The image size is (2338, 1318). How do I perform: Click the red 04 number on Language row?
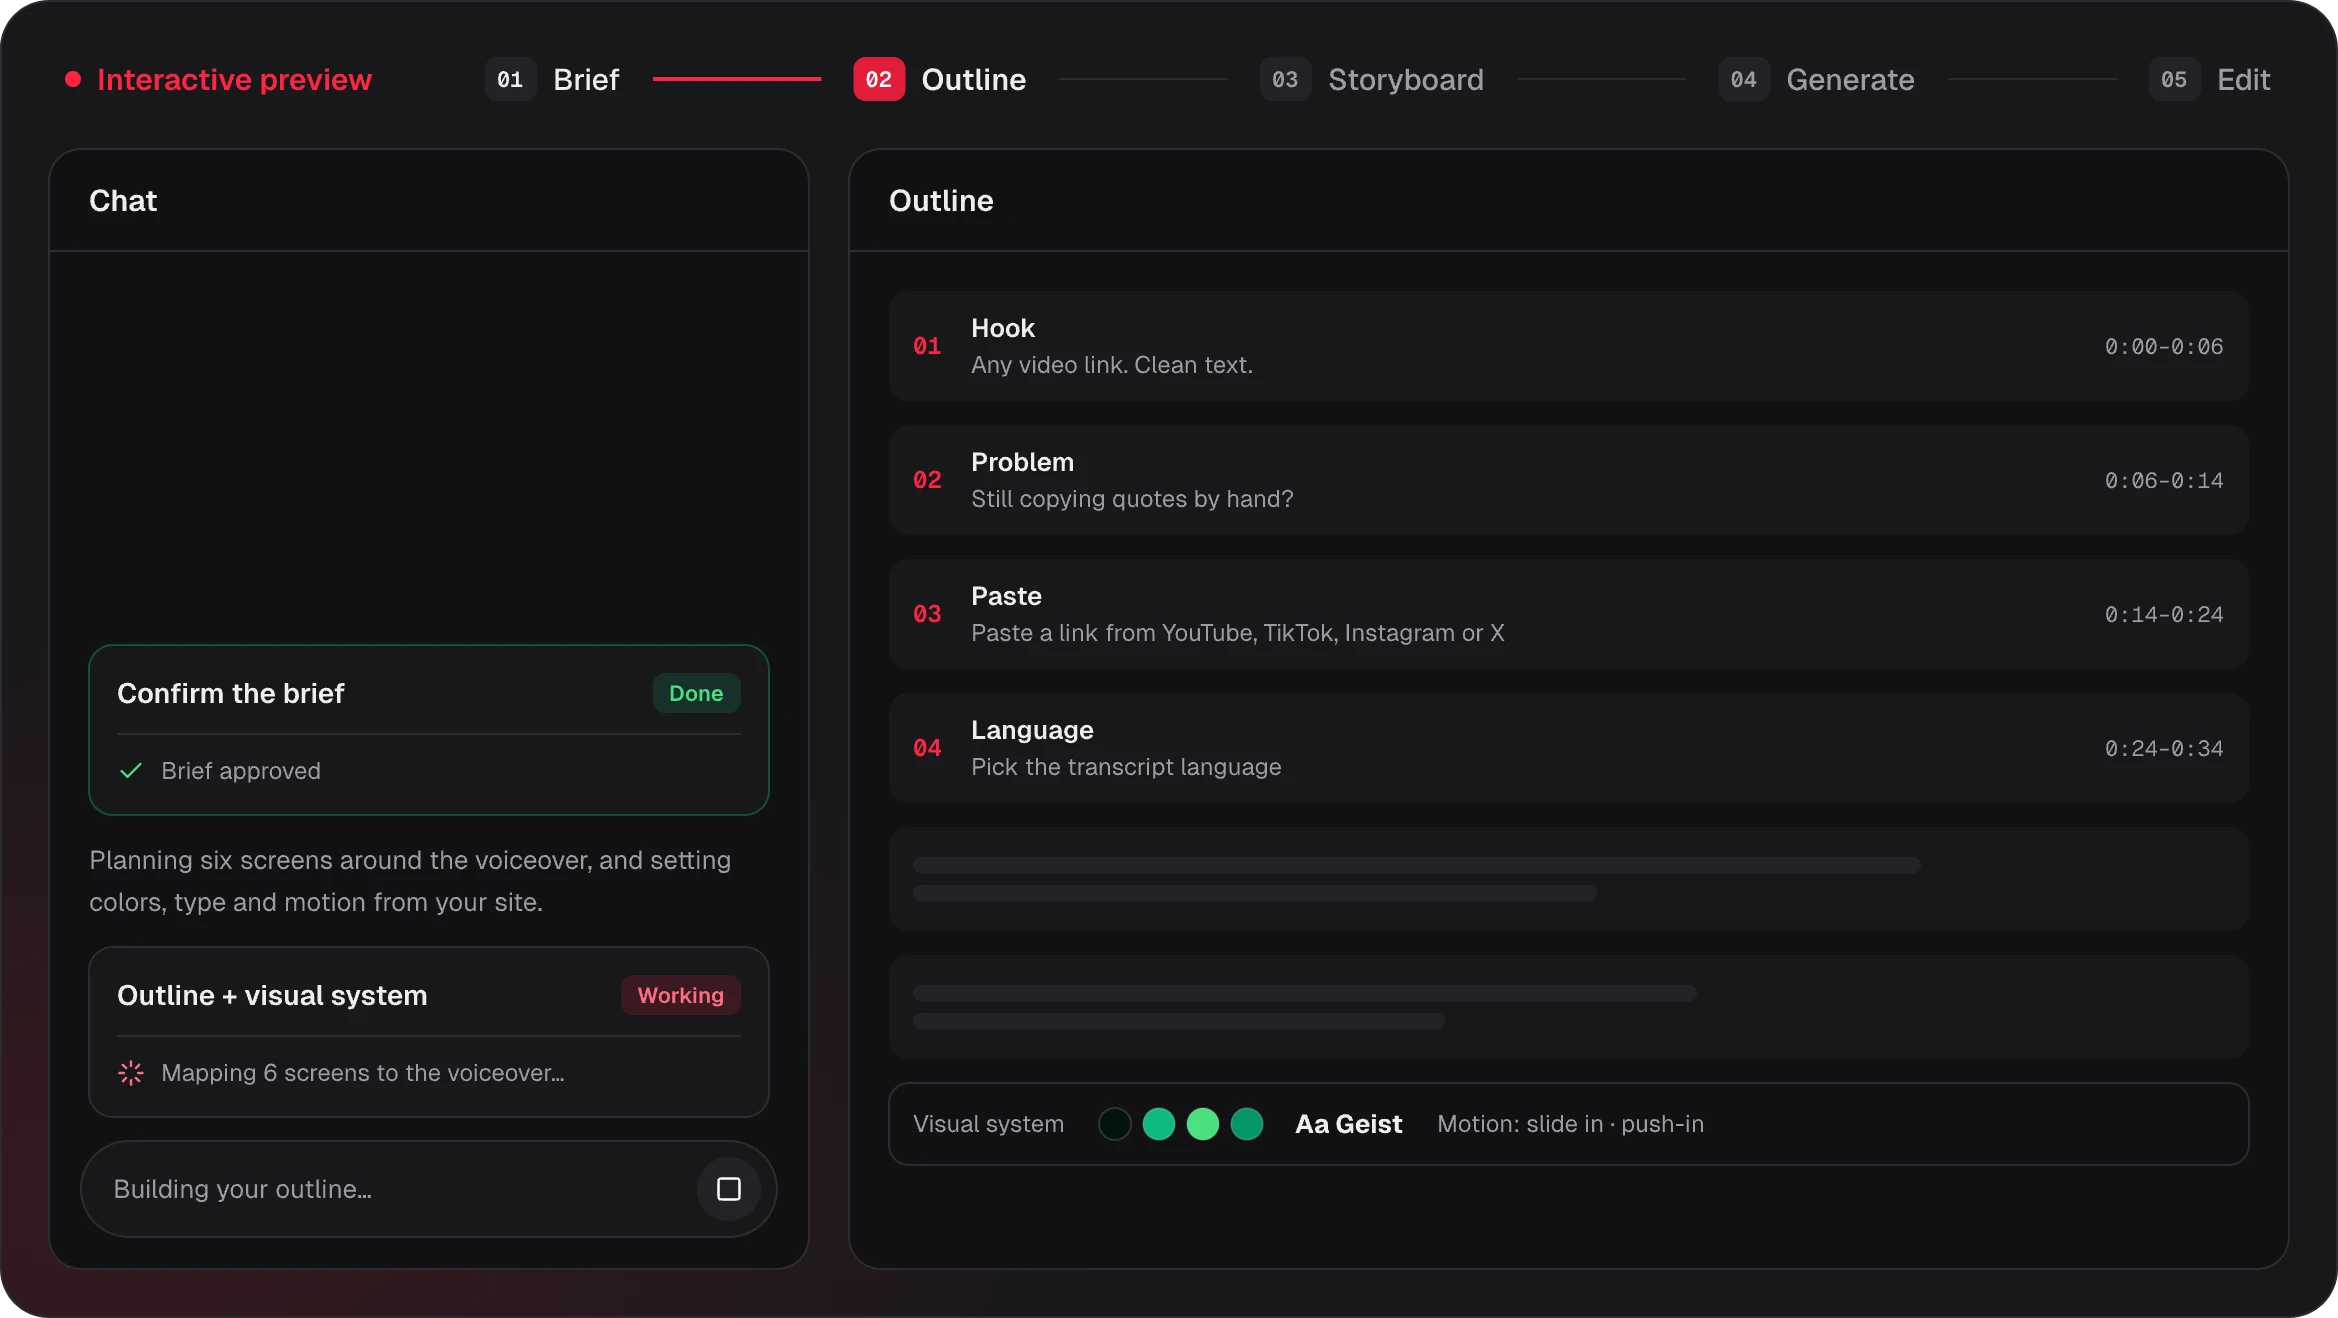point(927,748)
